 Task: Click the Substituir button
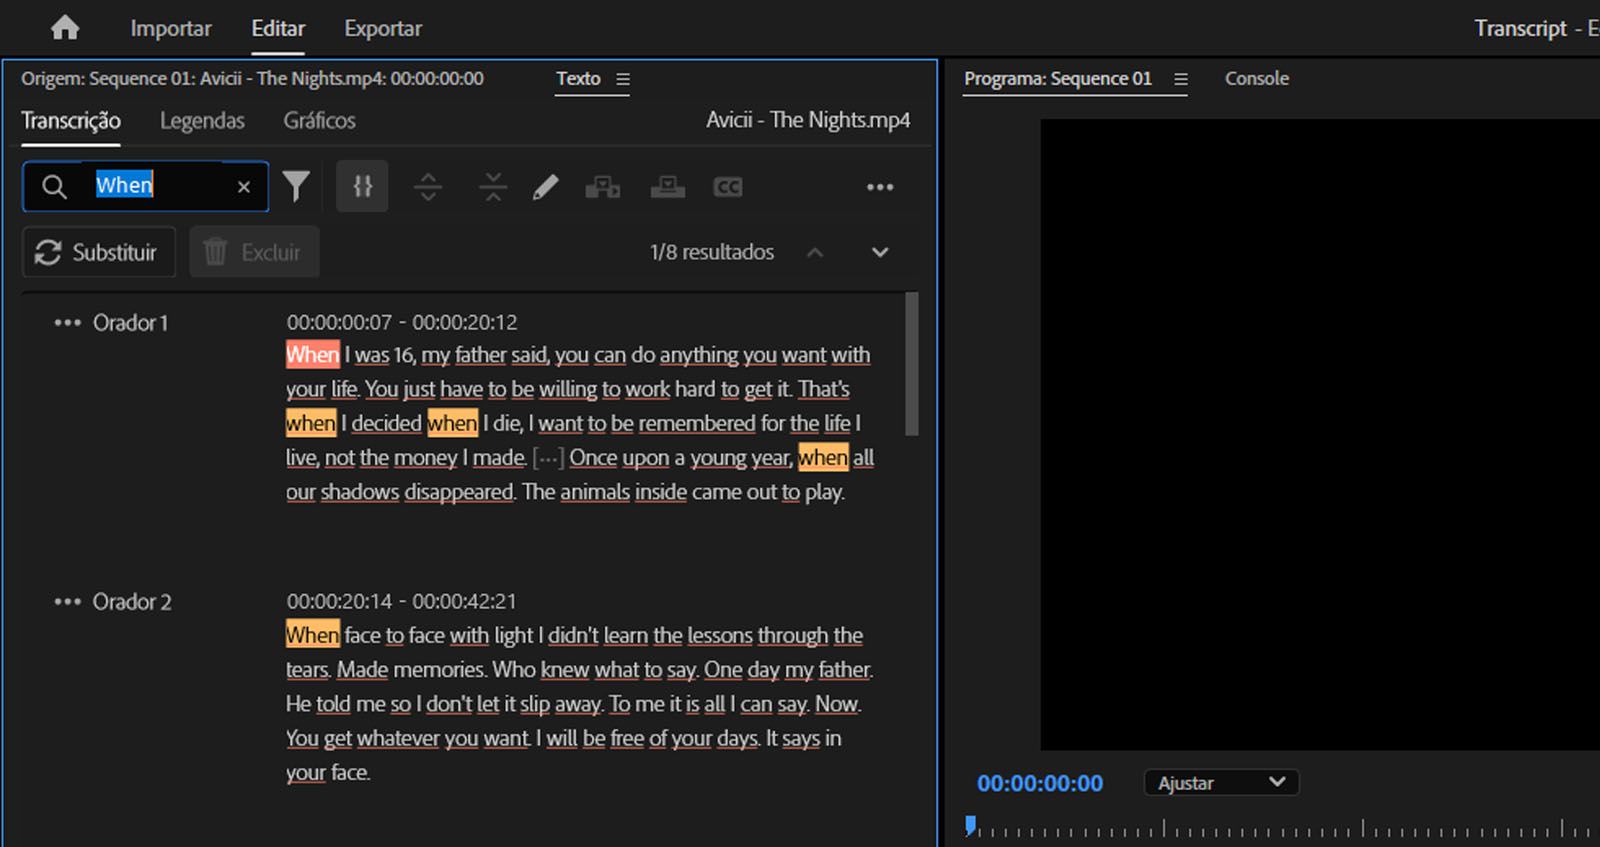98,252
